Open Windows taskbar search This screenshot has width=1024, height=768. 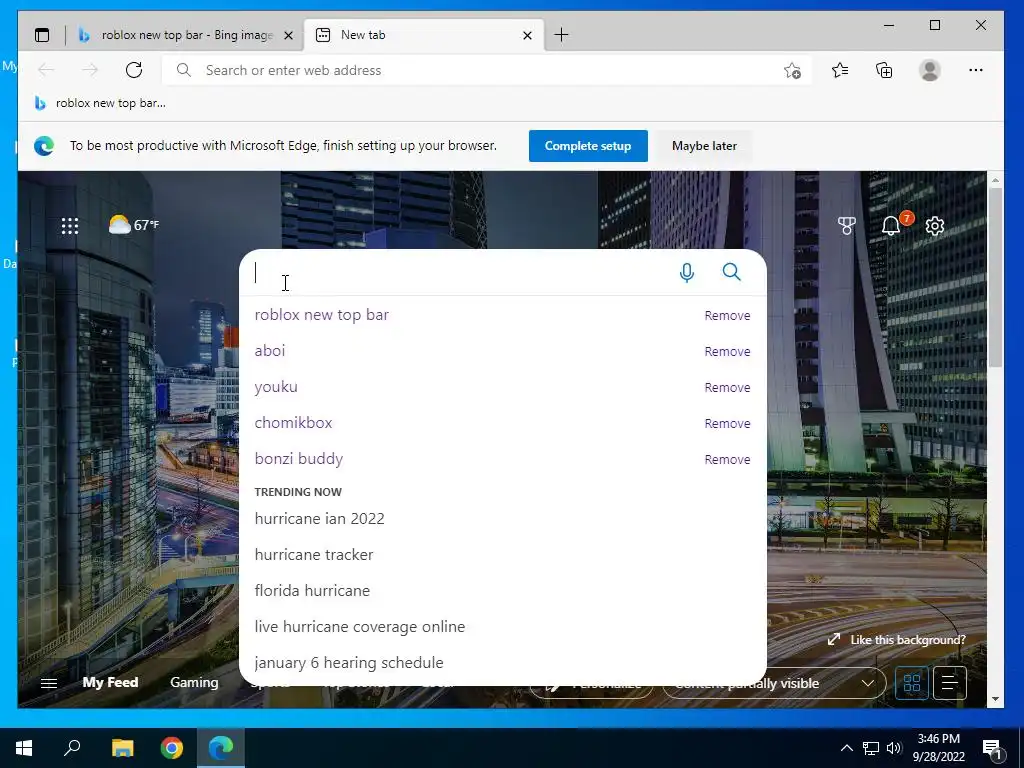pyautogui.click(x=72, y=748)
